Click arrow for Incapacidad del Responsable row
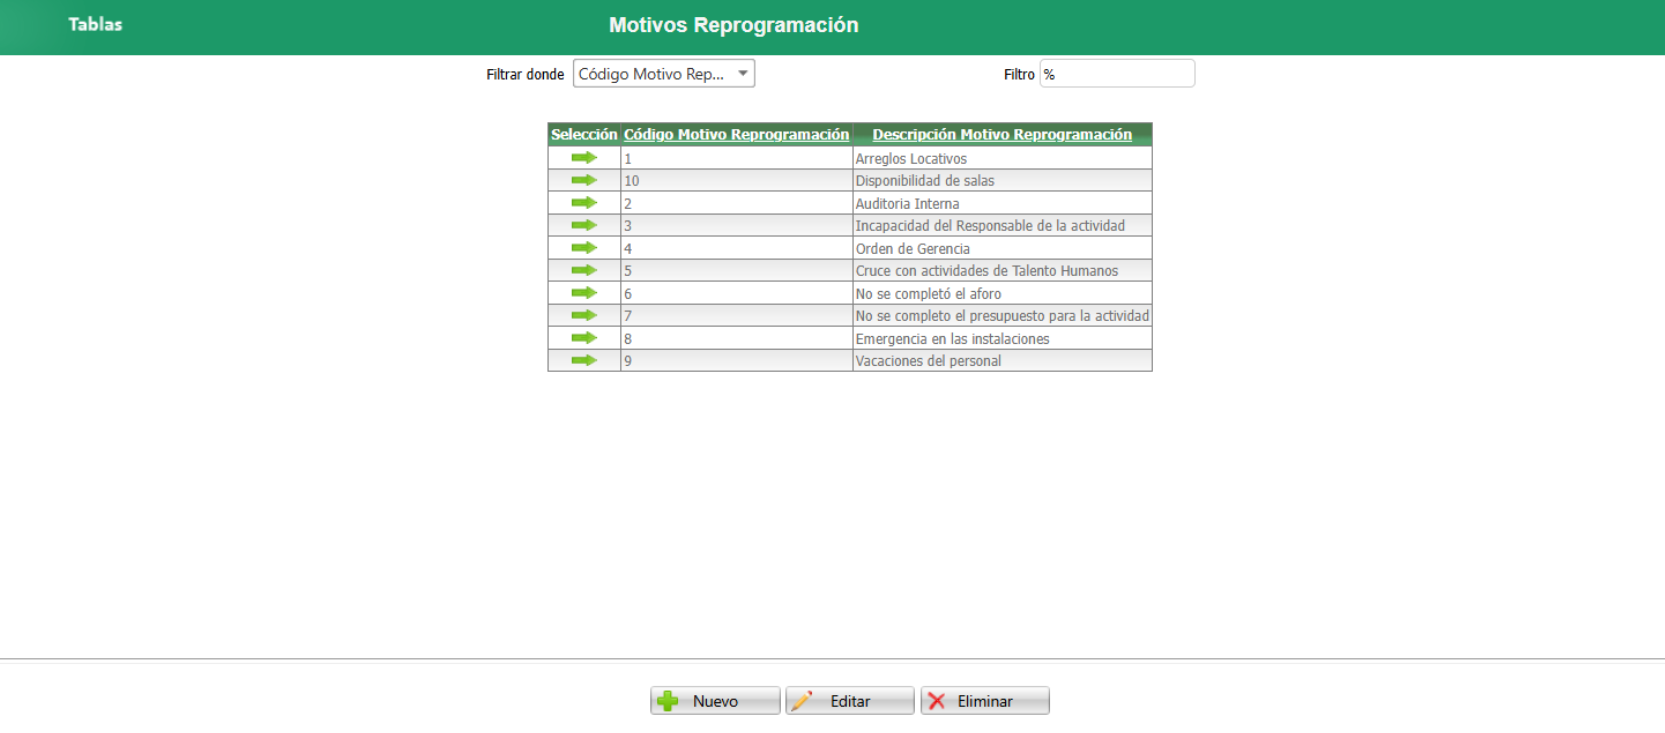 [584, 225]
